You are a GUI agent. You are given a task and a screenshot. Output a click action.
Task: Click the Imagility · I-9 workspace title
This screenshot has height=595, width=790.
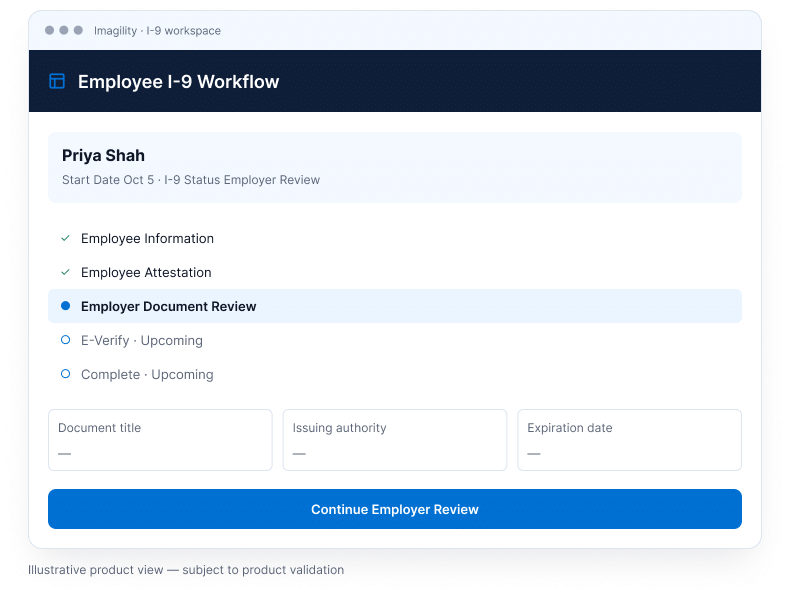click(x=157, y=31)
